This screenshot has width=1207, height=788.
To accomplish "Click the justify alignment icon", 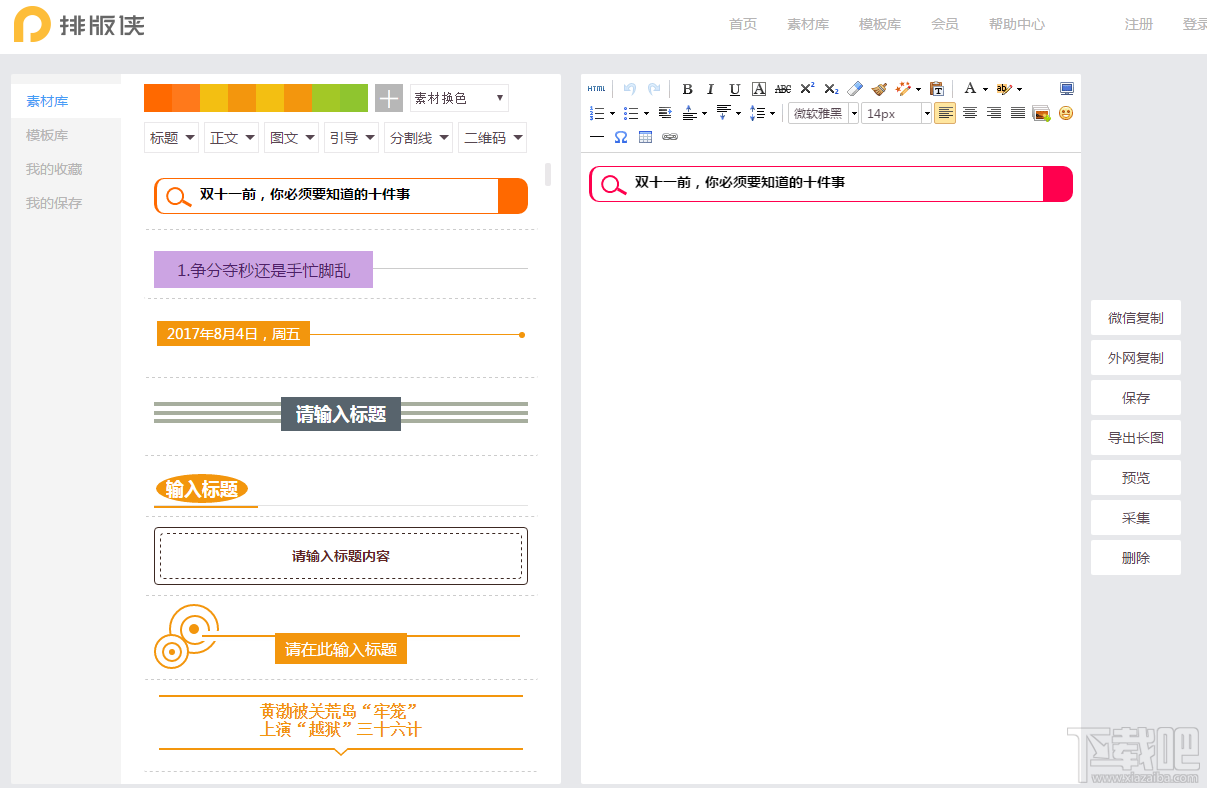I will (x=1018, y=113).
